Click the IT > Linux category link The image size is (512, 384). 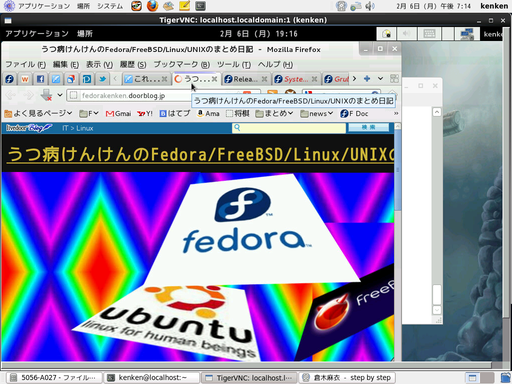click(x=77, y=128)
